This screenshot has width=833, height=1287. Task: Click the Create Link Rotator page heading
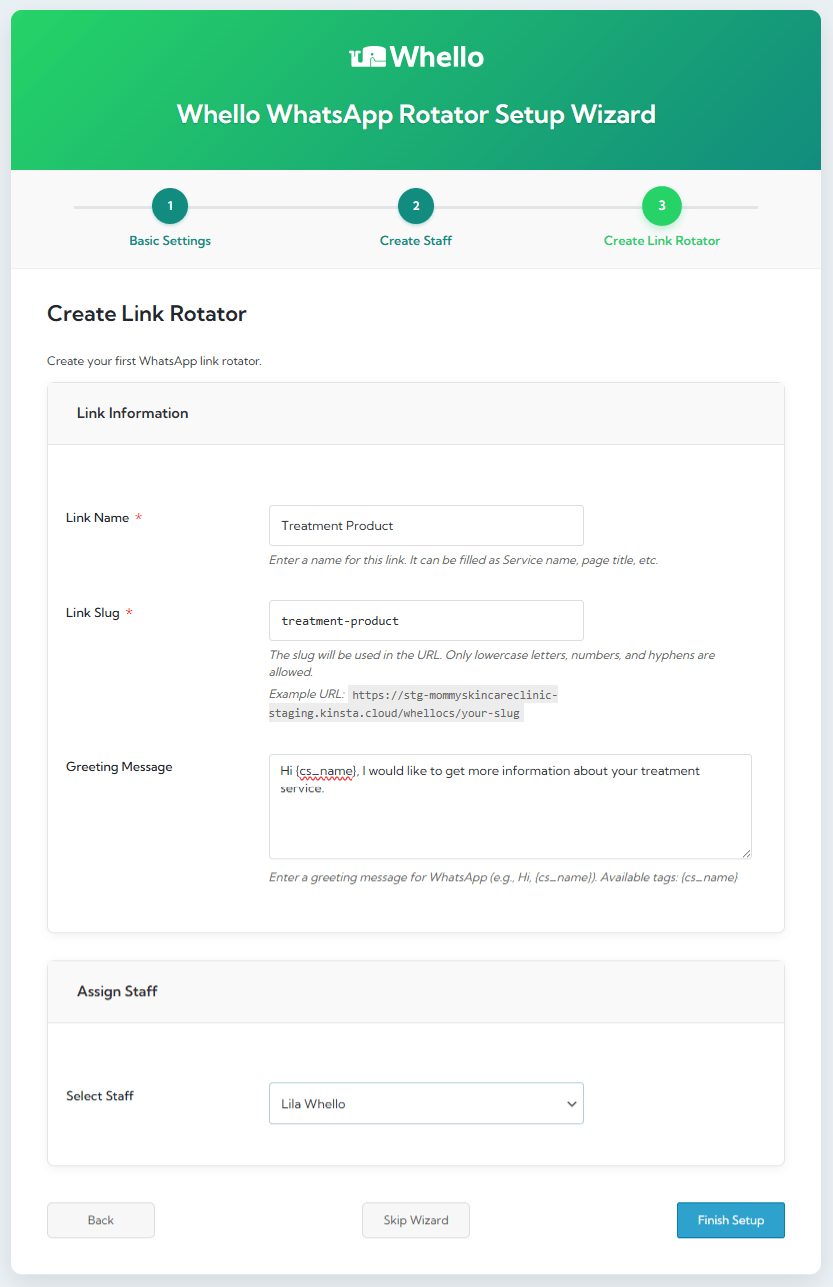[147, 313]
